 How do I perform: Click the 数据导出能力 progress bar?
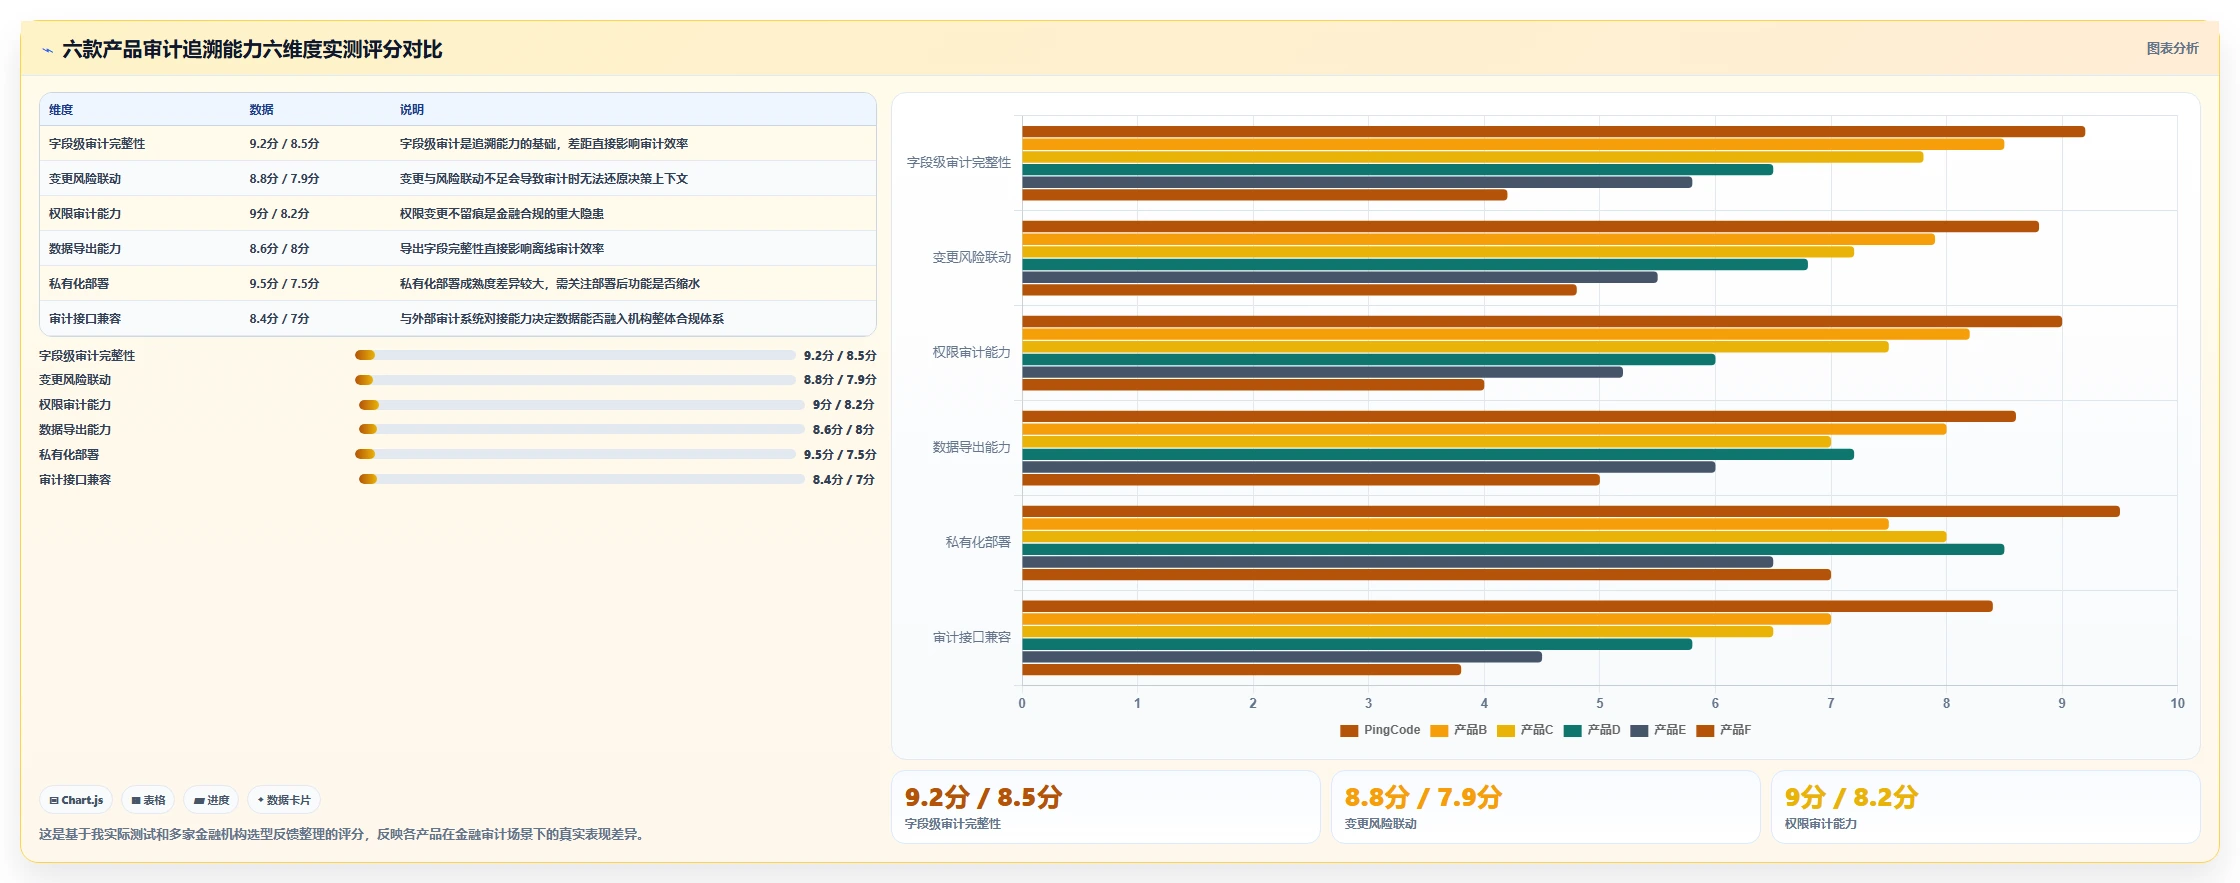coord(582,429)
